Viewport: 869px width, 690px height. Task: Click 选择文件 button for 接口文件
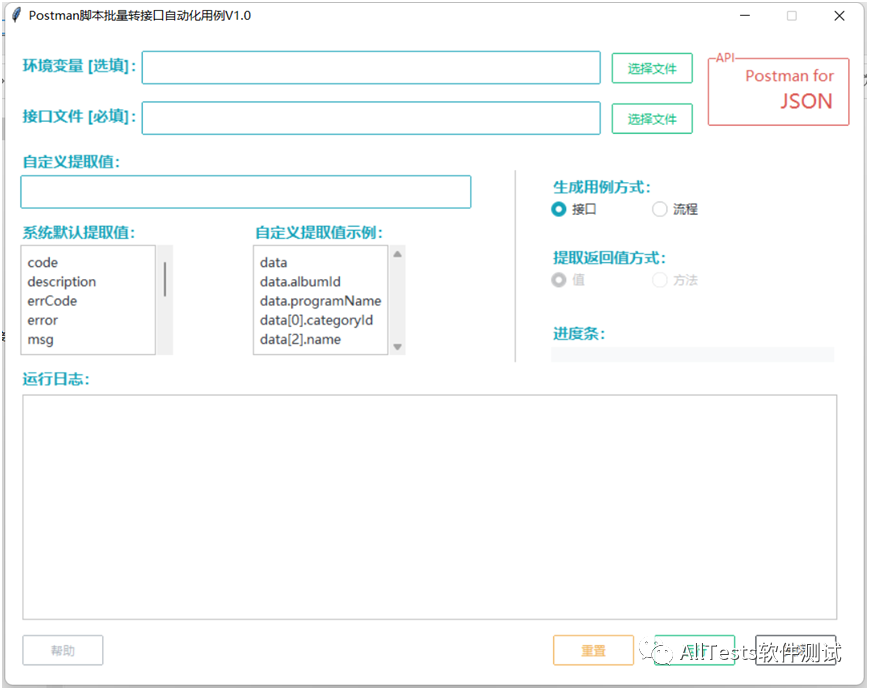(x=652, y=119)
